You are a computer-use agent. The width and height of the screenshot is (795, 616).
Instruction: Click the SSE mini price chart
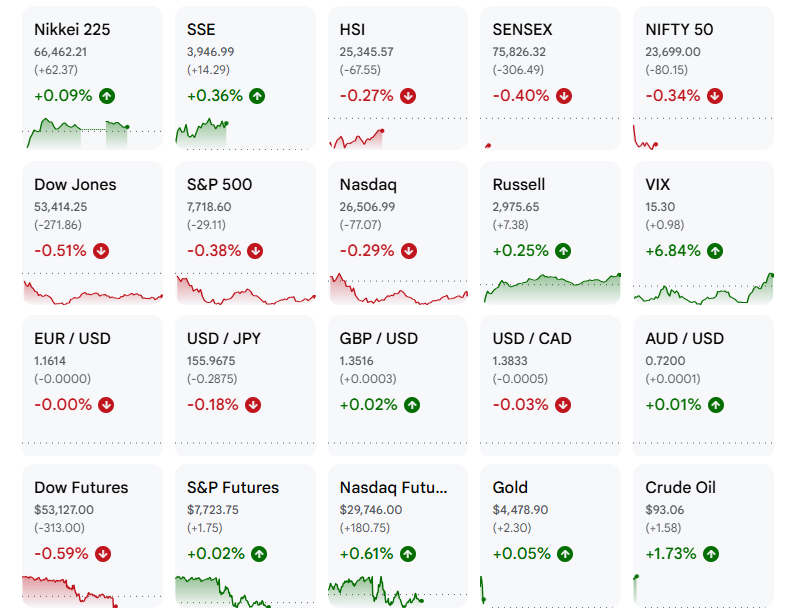tap(202, 133)
